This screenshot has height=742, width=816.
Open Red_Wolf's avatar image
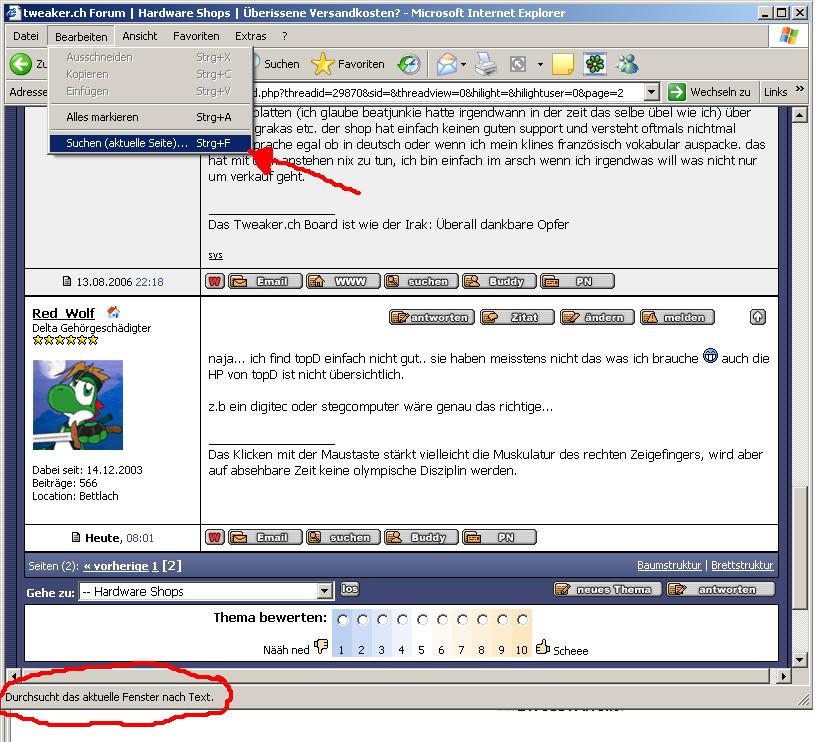coord(78,404)
